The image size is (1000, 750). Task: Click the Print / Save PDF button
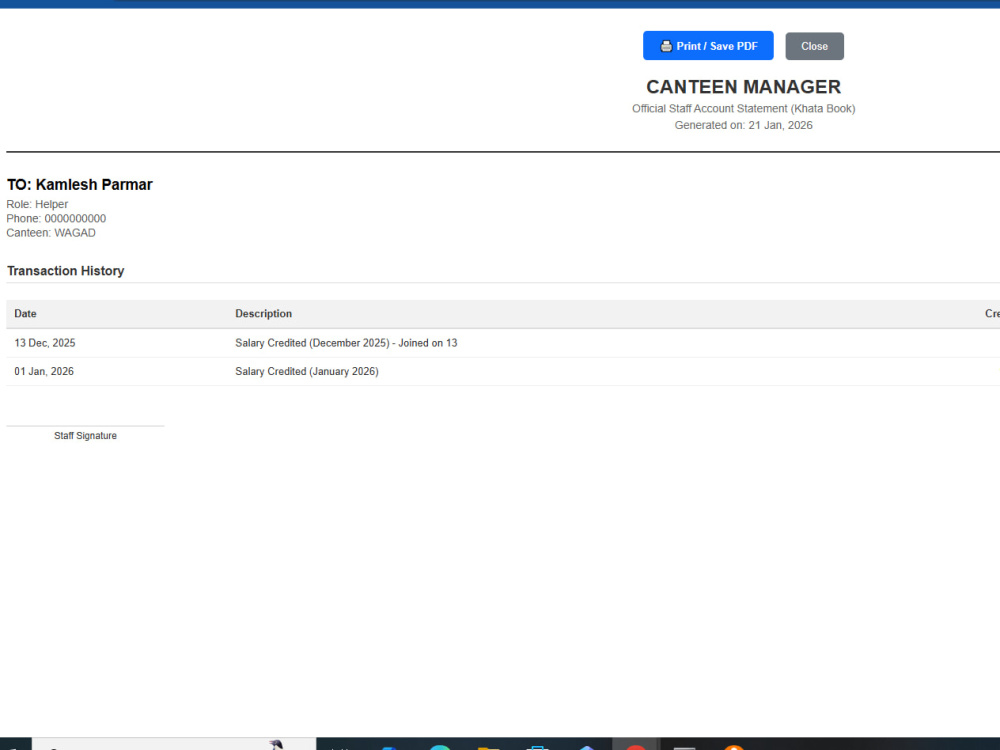(708, 46)
